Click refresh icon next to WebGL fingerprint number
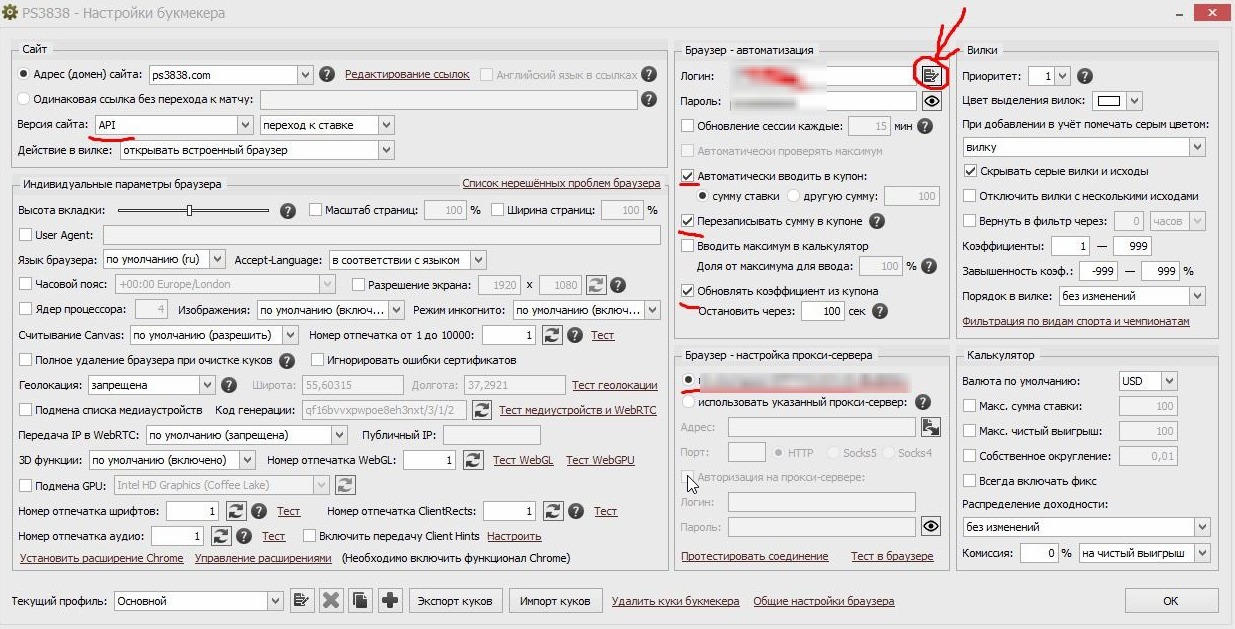 point(471,460)
